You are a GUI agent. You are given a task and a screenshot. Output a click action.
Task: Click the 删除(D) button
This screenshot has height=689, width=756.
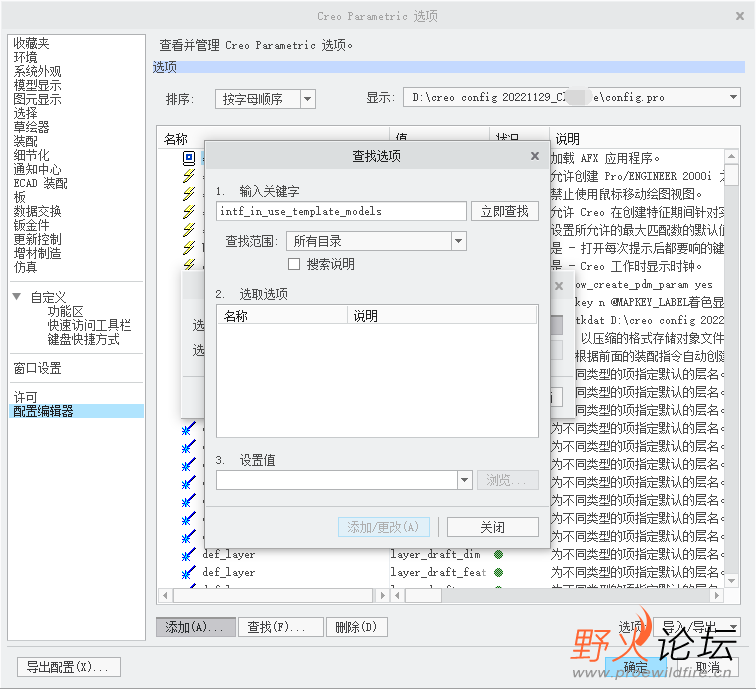pyautogui.click(x=357, y=627)
